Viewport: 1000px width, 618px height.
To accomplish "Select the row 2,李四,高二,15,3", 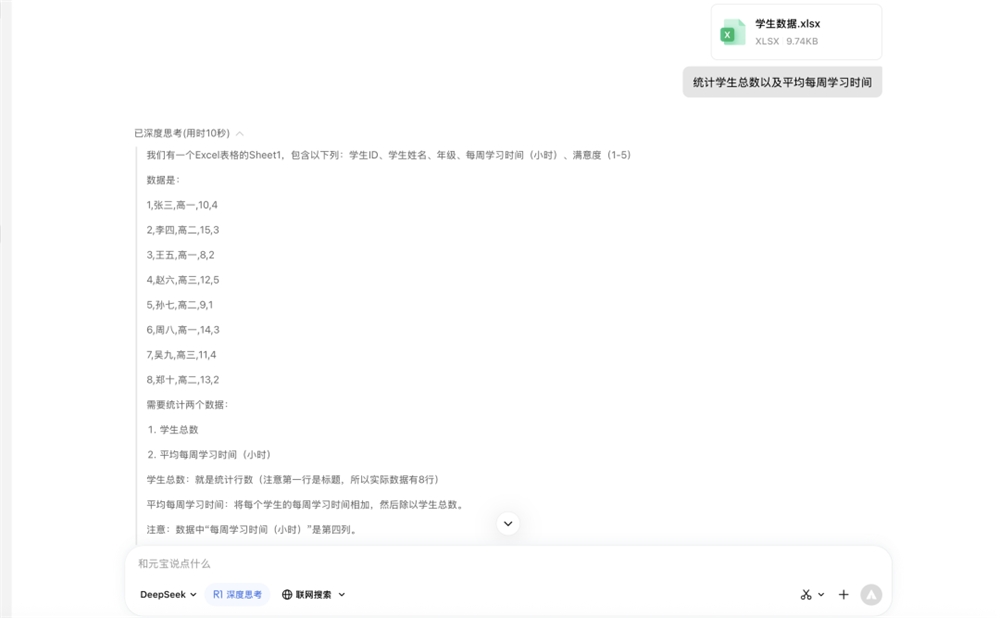I will (182, 230).
